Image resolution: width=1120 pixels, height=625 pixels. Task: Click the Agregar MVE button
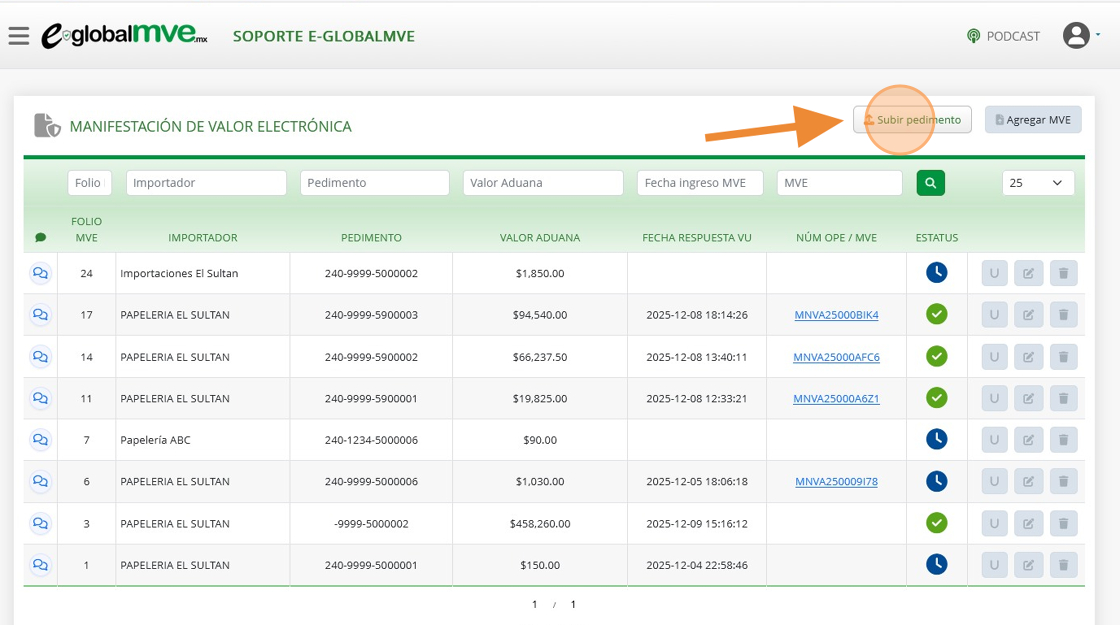point(1033,119)
